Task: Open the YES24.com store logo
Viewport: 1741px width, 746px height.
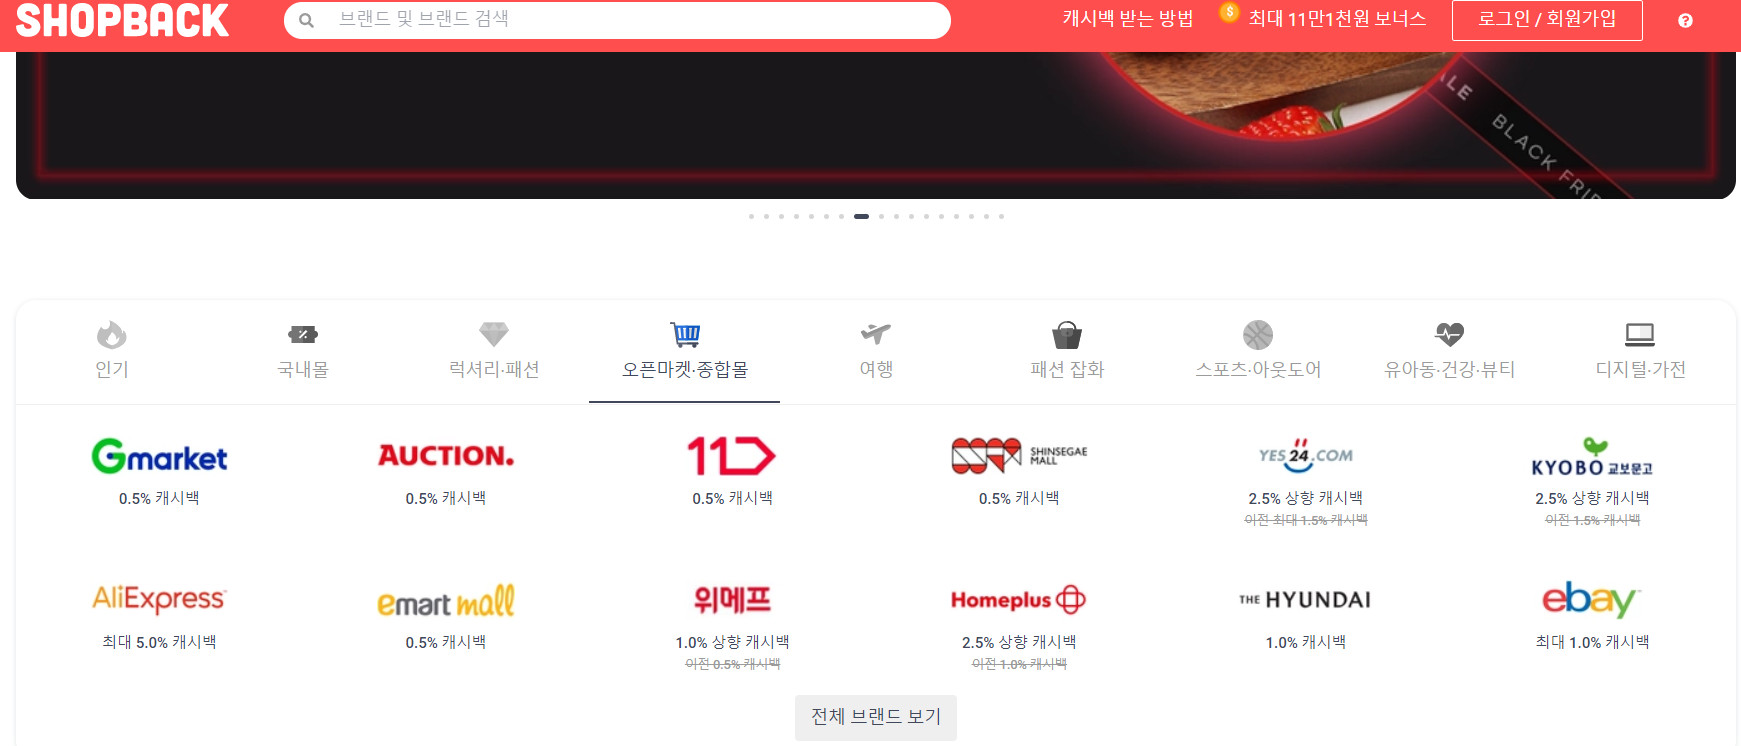Action: (x=1306, y=456)
